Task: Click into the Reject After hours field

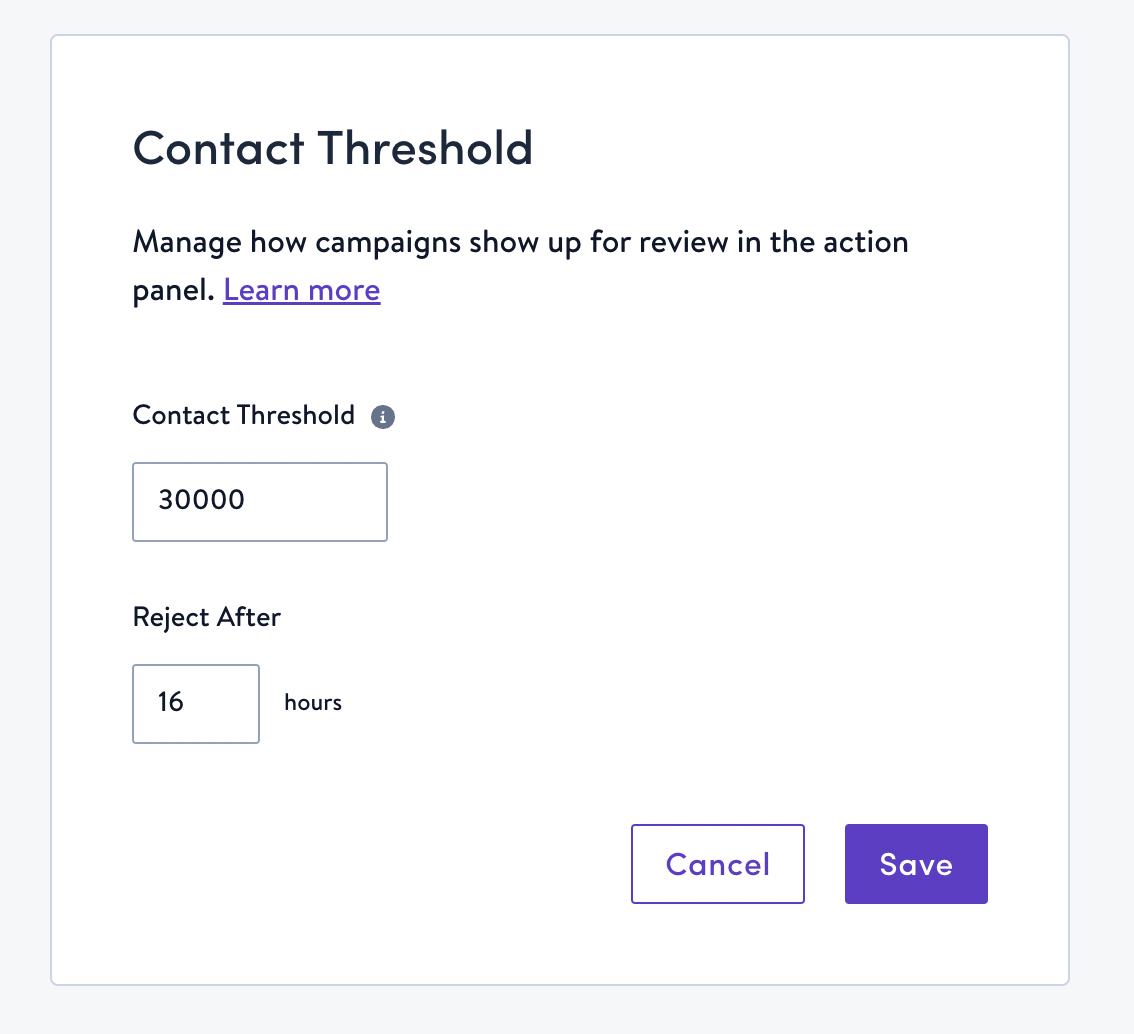Action: coord(195,703)
